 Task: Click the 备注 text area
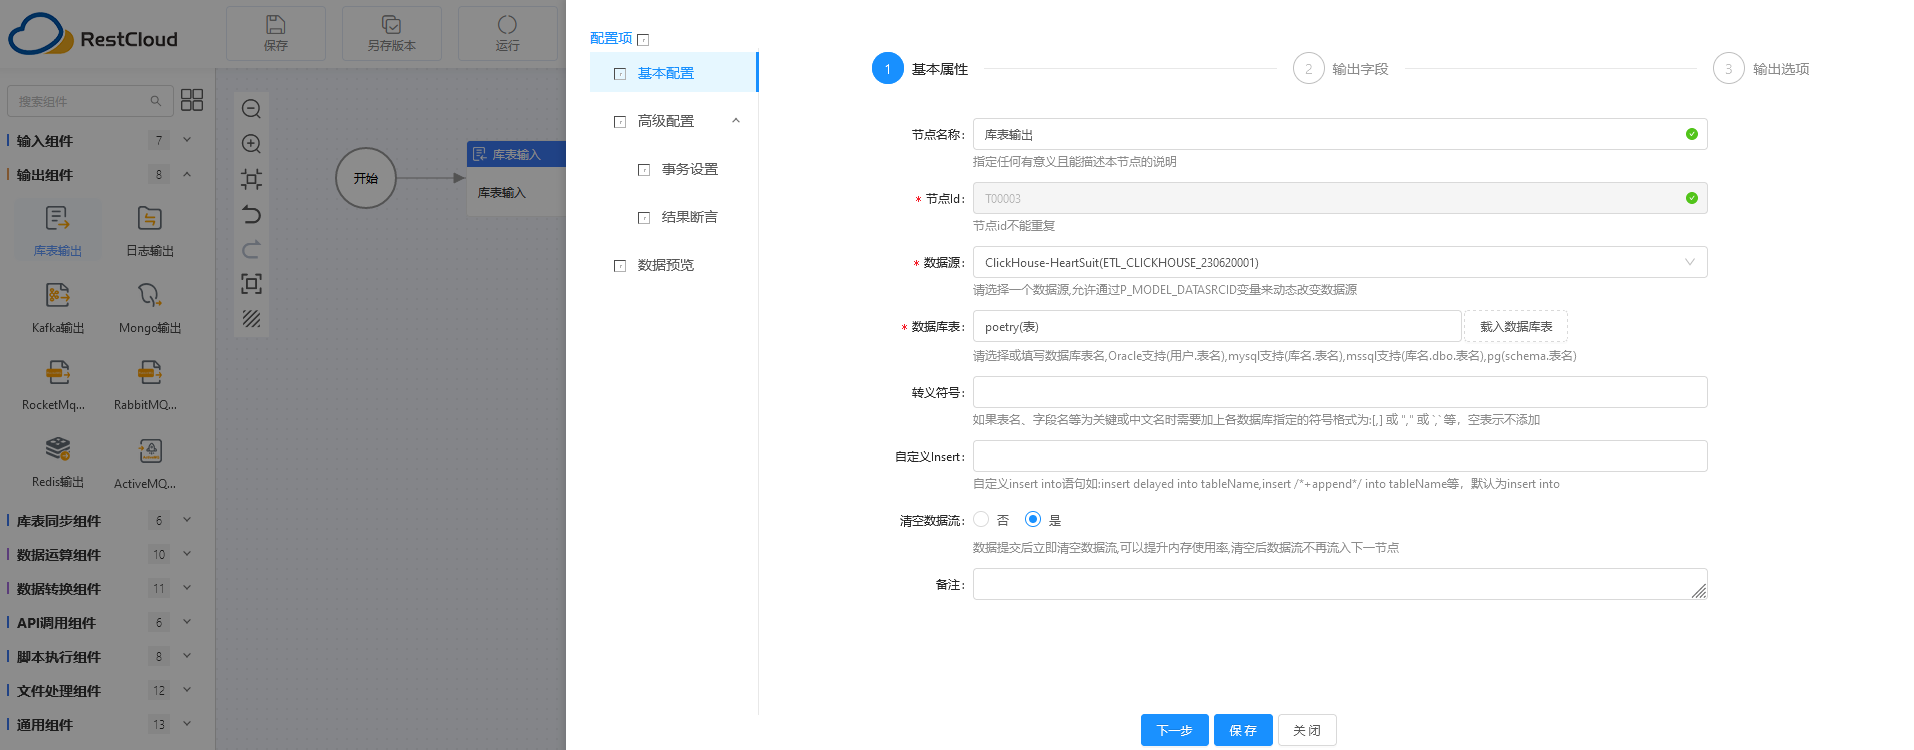tap(1340, 584)
